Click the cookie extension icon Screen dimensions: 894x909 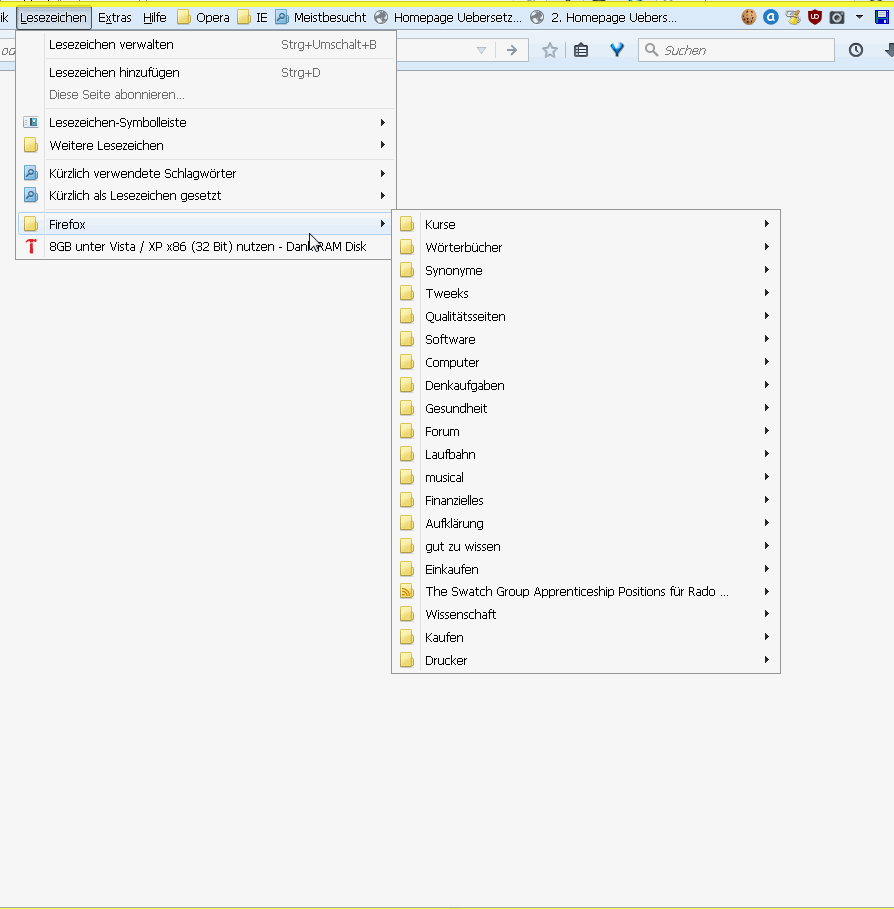click(x=748, y=17)
